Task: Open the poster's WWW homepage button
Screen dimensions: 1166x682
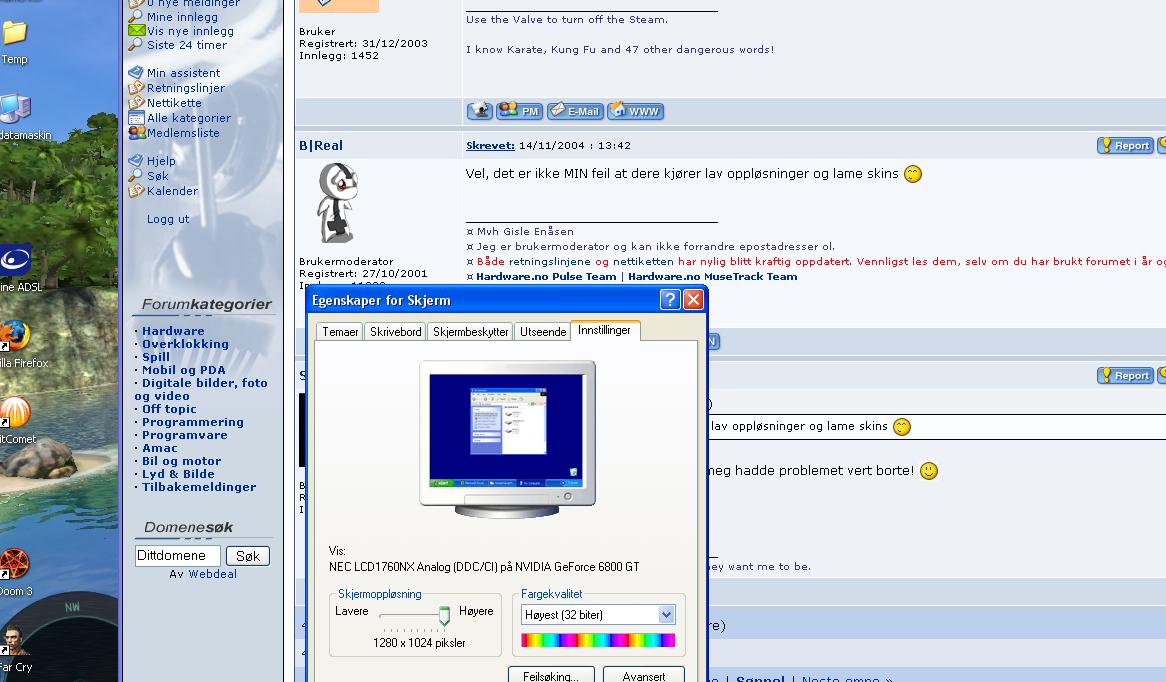Action: point(635,111)
